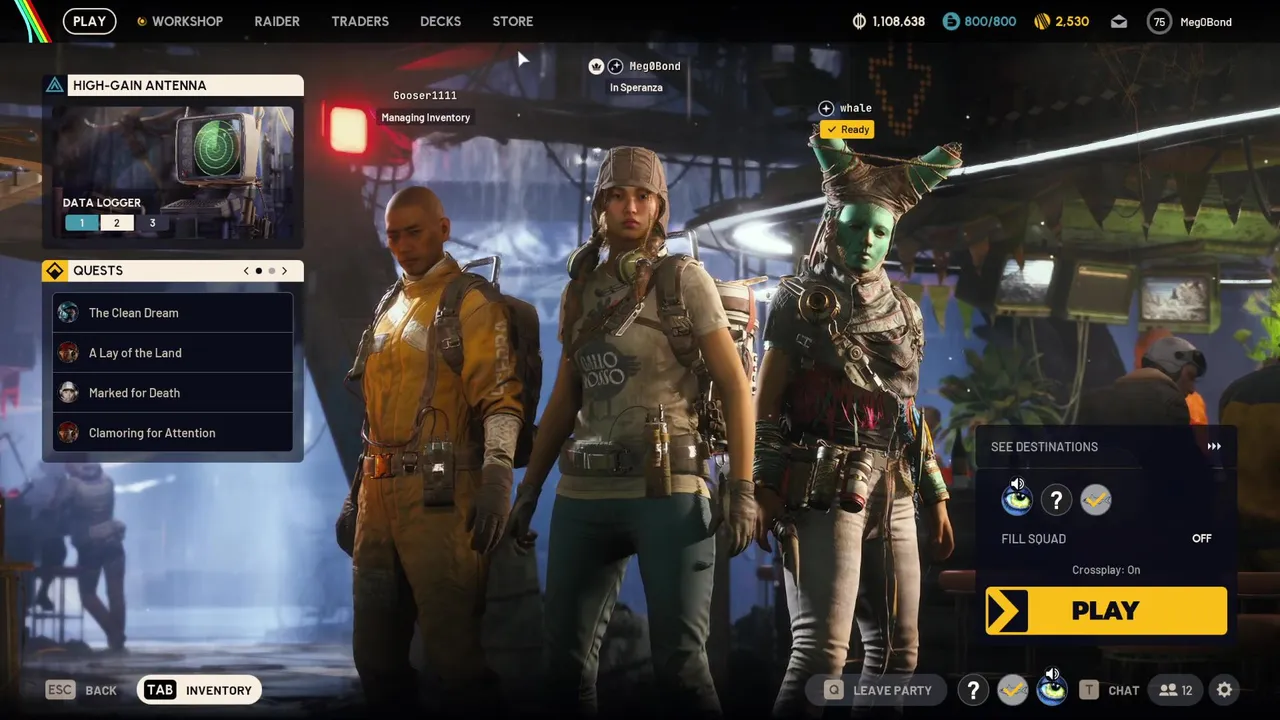Click shark-check avatar in play panel

1096,499
